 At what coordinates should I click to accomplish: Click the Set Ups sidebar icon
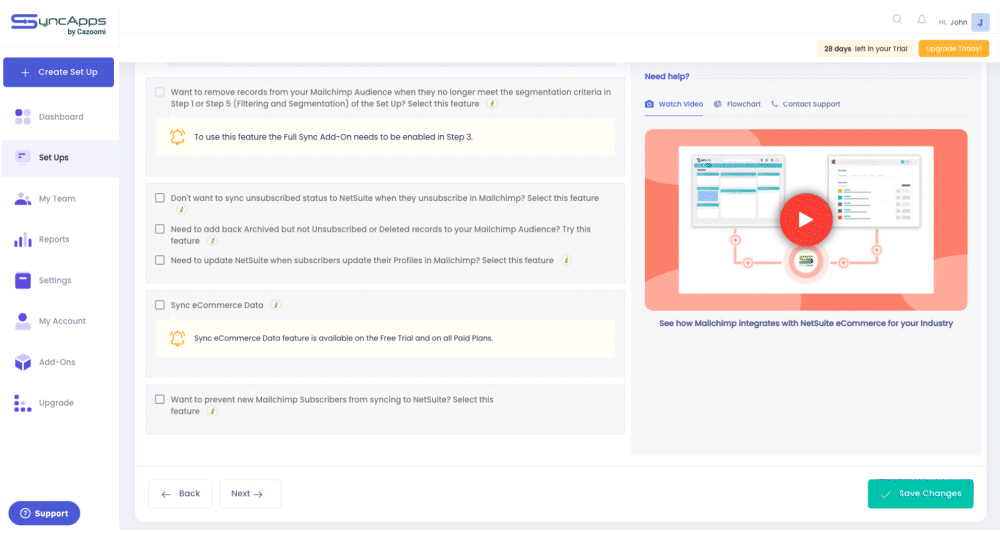point(23,157)
